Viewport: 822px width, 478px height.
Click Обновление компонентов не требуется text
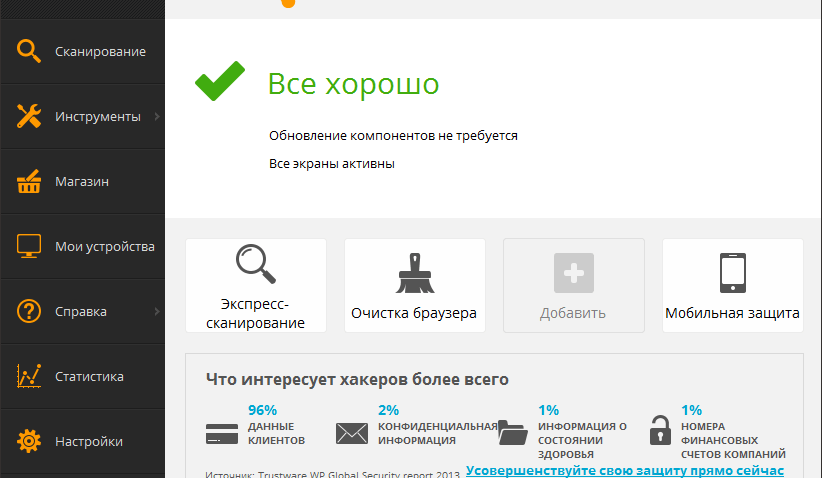393,136
